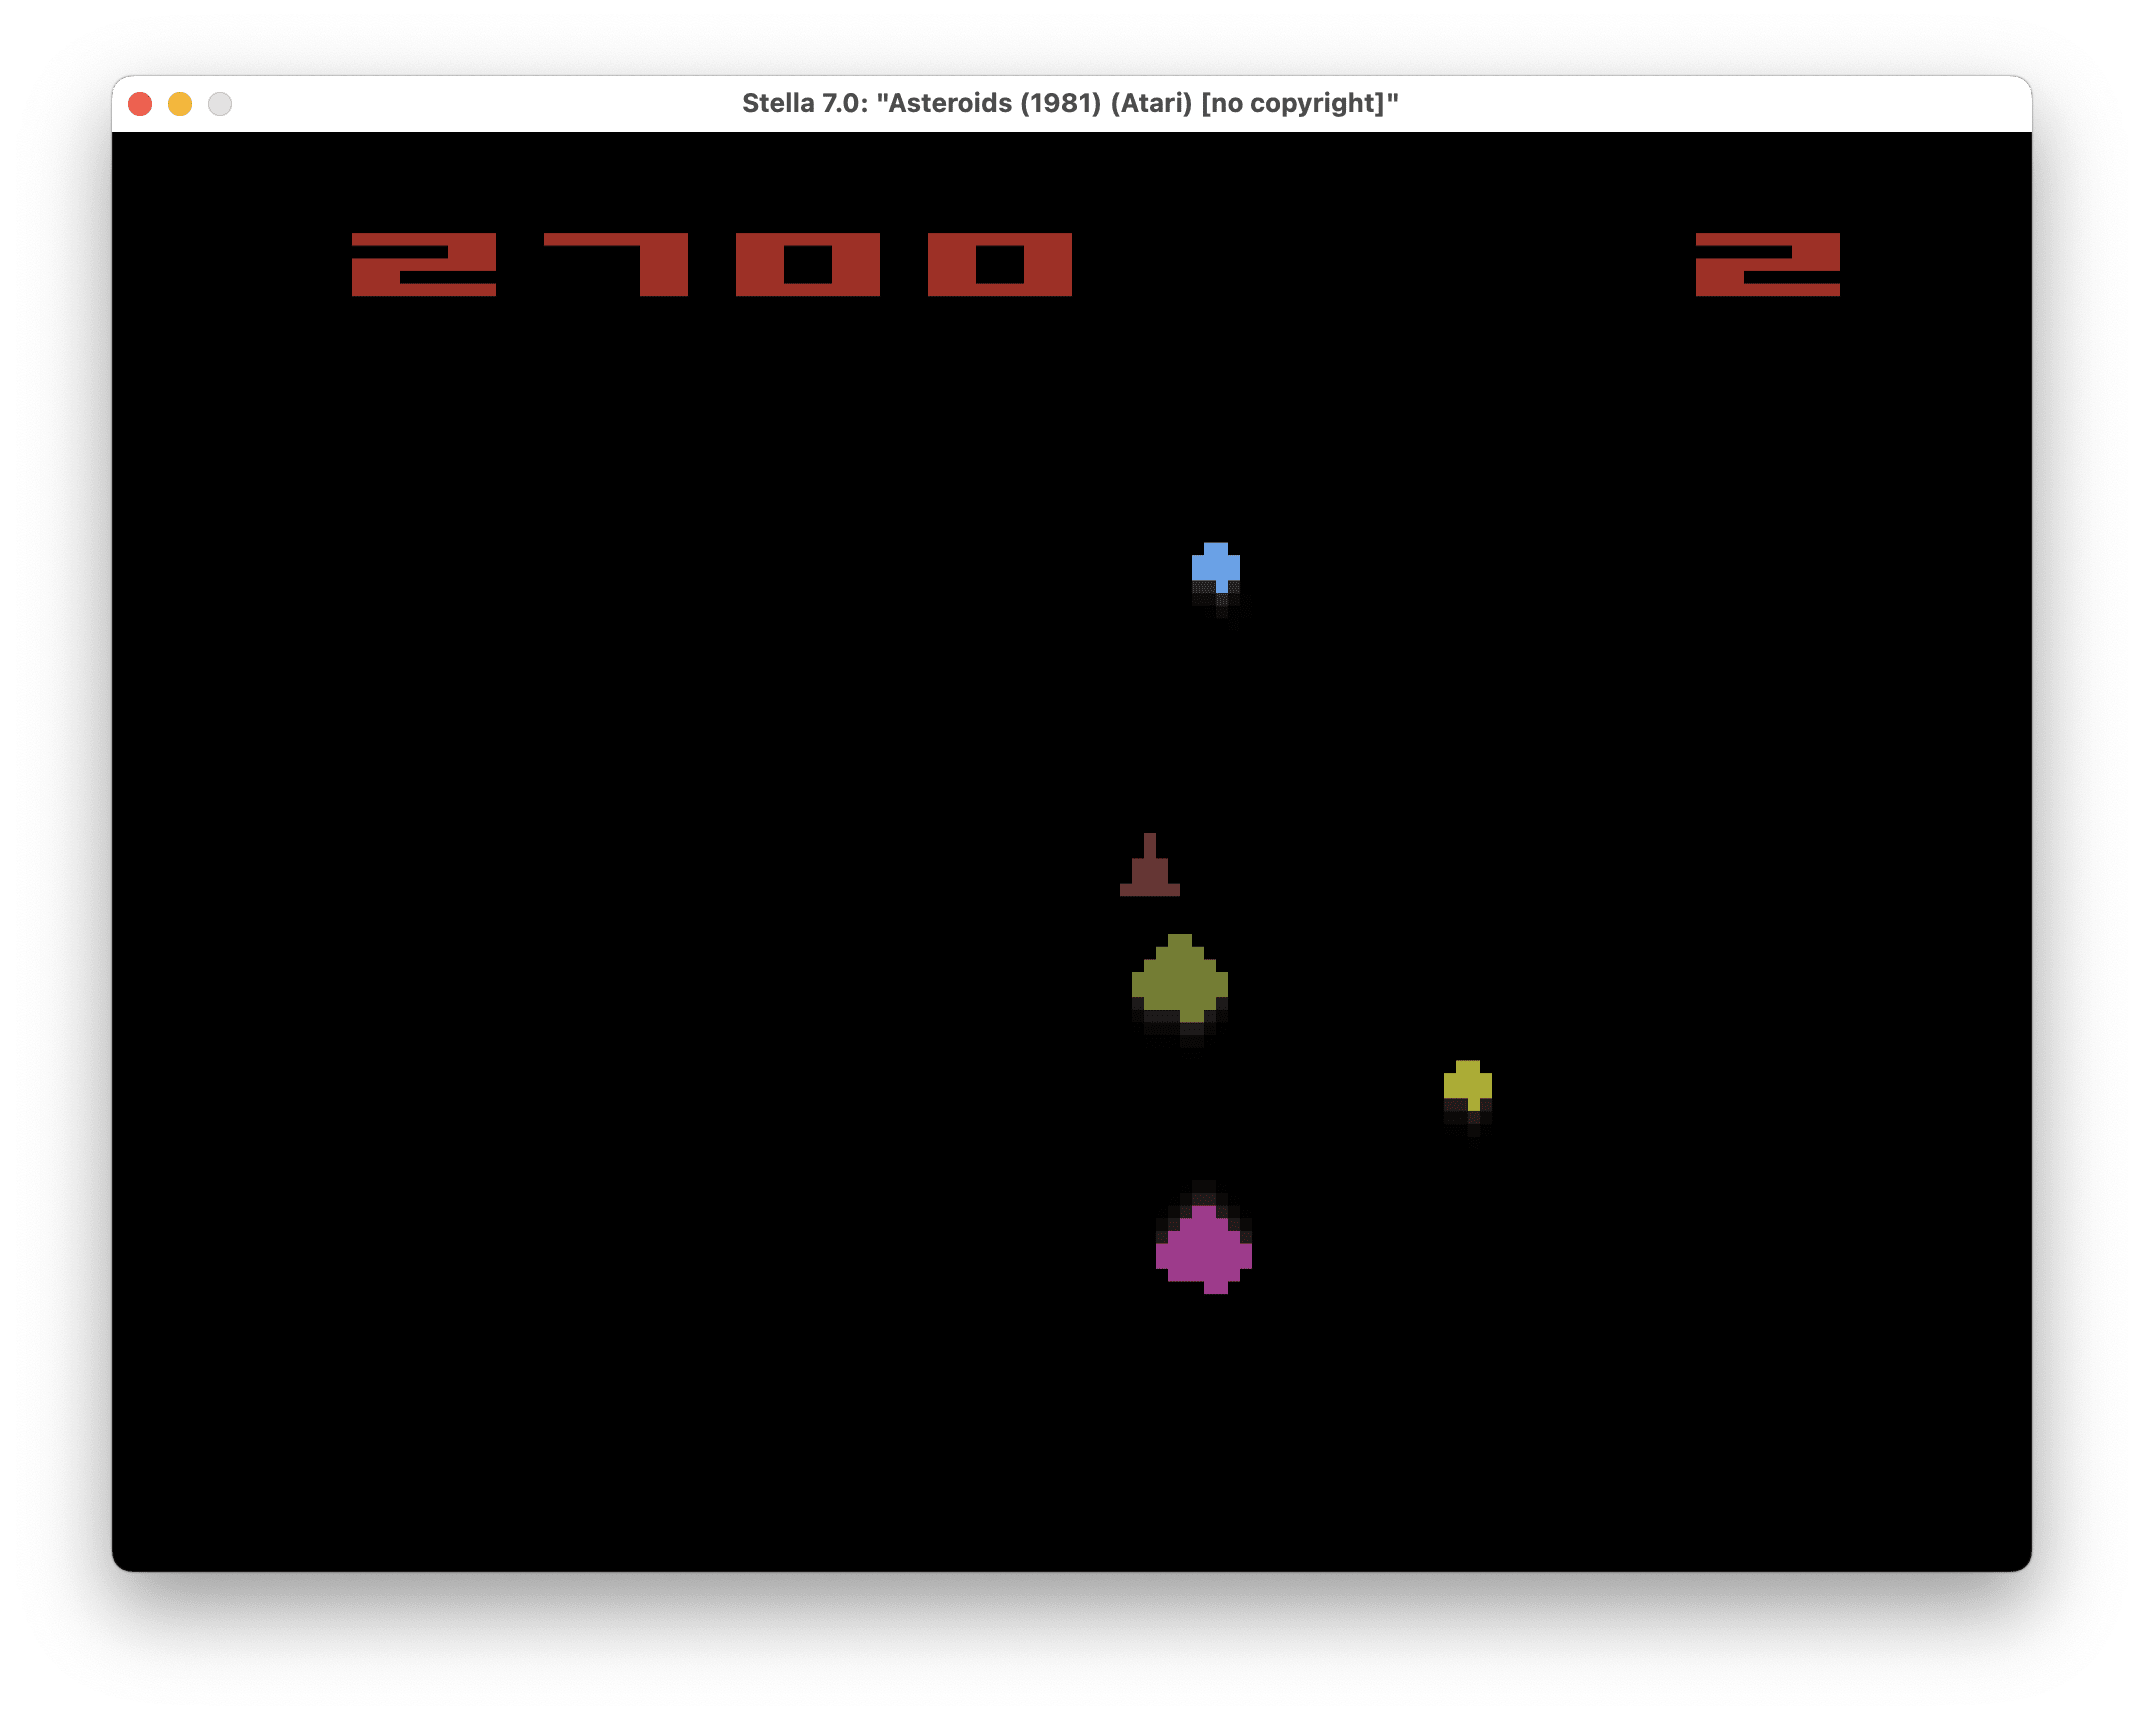Click the hole inside third score digit
Viewport: 2144px width, 1720px height.
(808, 265)
